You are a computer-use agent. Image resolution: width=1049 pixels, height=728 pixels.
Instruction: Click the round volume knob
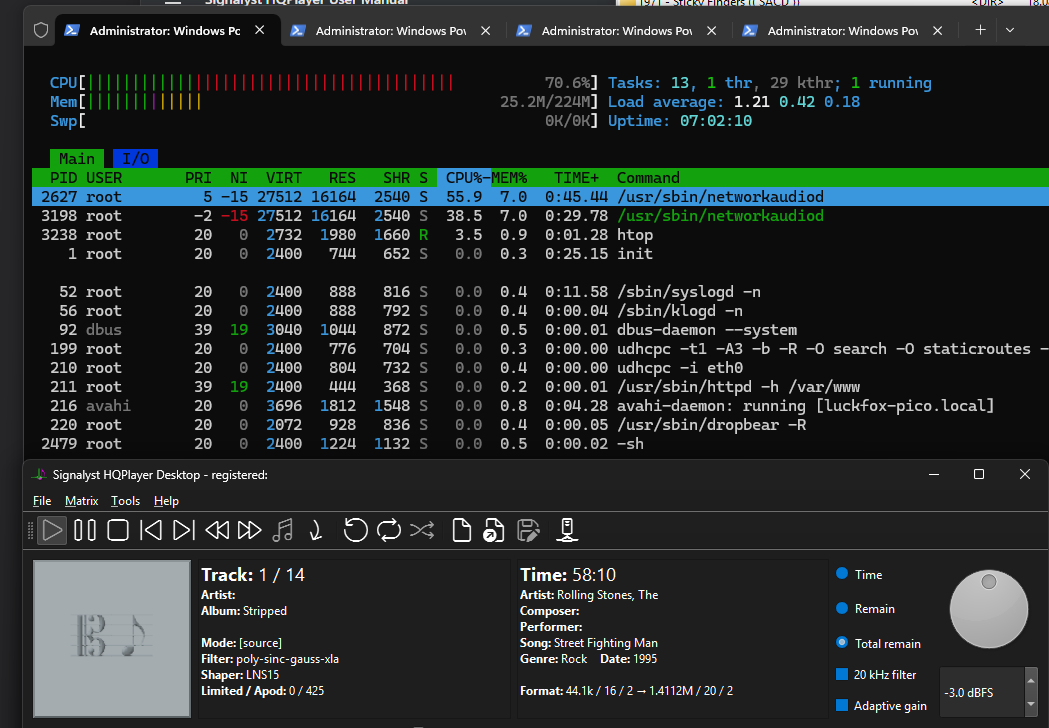[989, 609]
